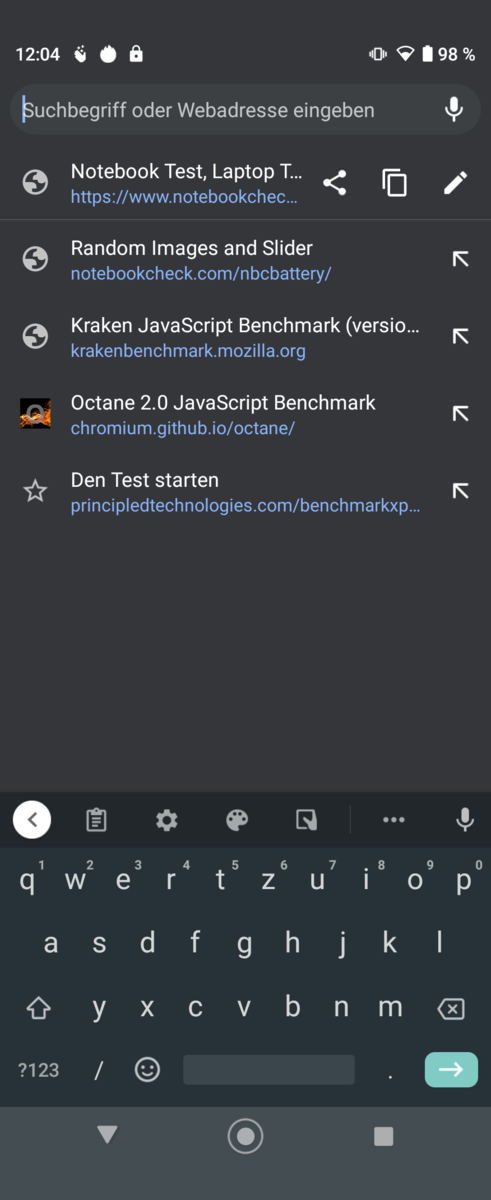Insert Den Test starten suggestion arrow

tap(460, 491)
